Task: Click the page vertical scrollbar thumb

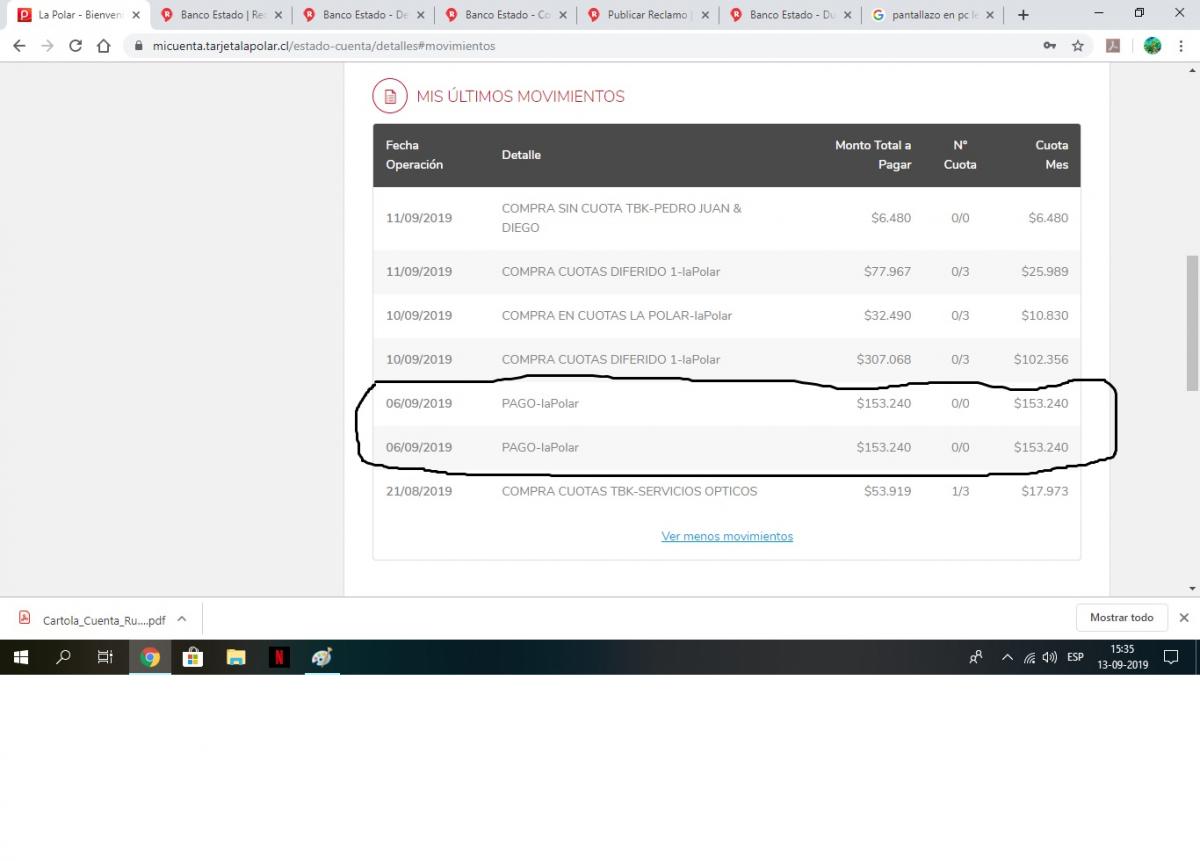Action: point(1191,322)
